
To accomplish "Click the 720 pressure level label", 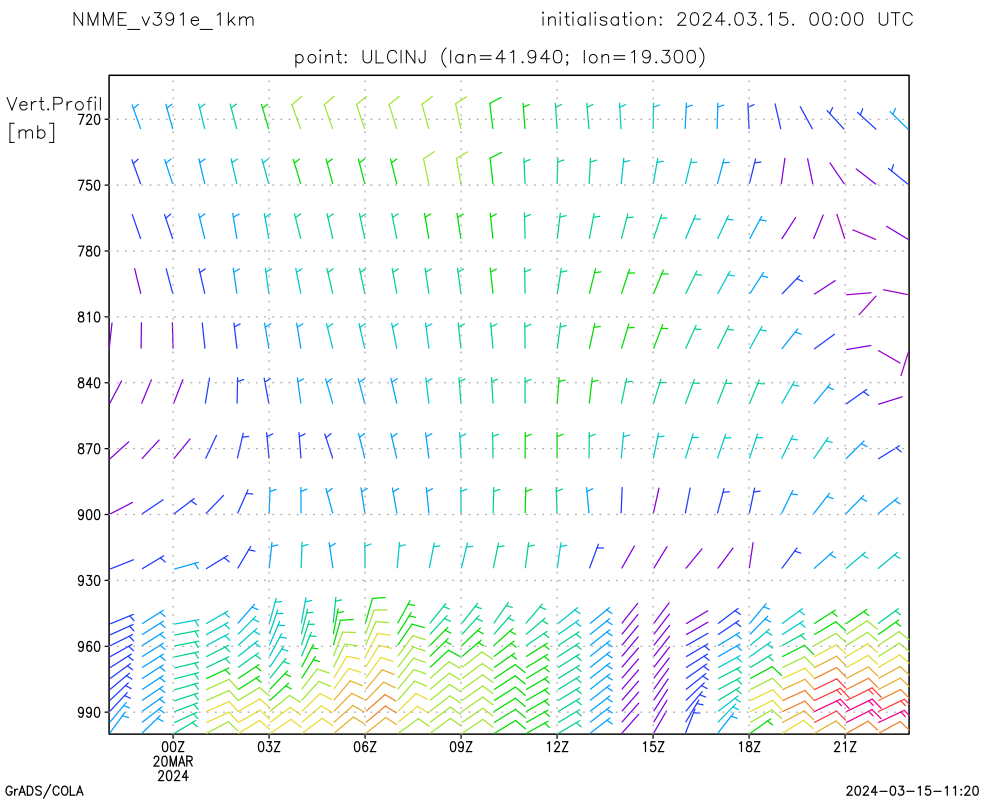I will tap(89, 119).
